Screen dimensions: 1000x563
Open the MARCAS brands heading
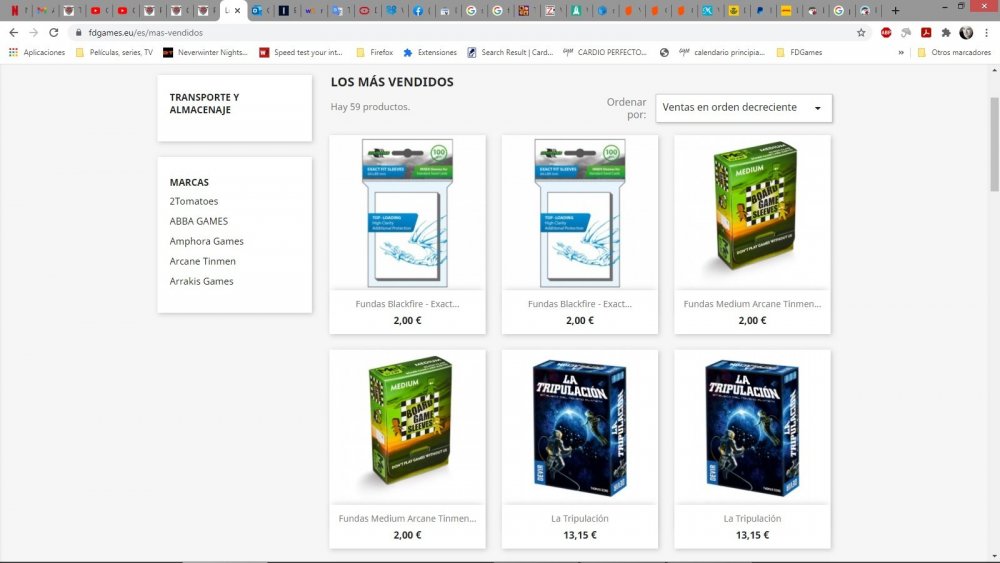(x=189, y=182)
